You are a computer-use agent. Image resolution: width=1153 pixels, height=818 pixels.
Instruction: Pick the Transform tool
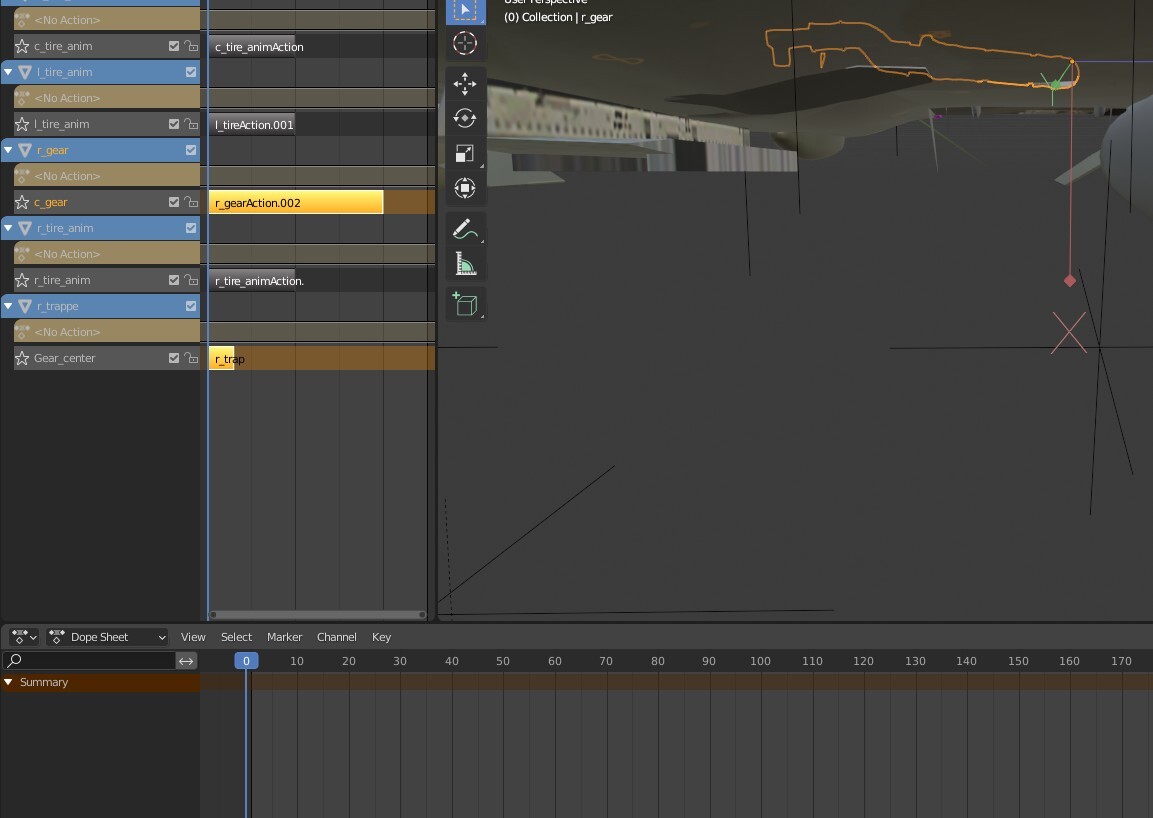click(x=465, y=188)
